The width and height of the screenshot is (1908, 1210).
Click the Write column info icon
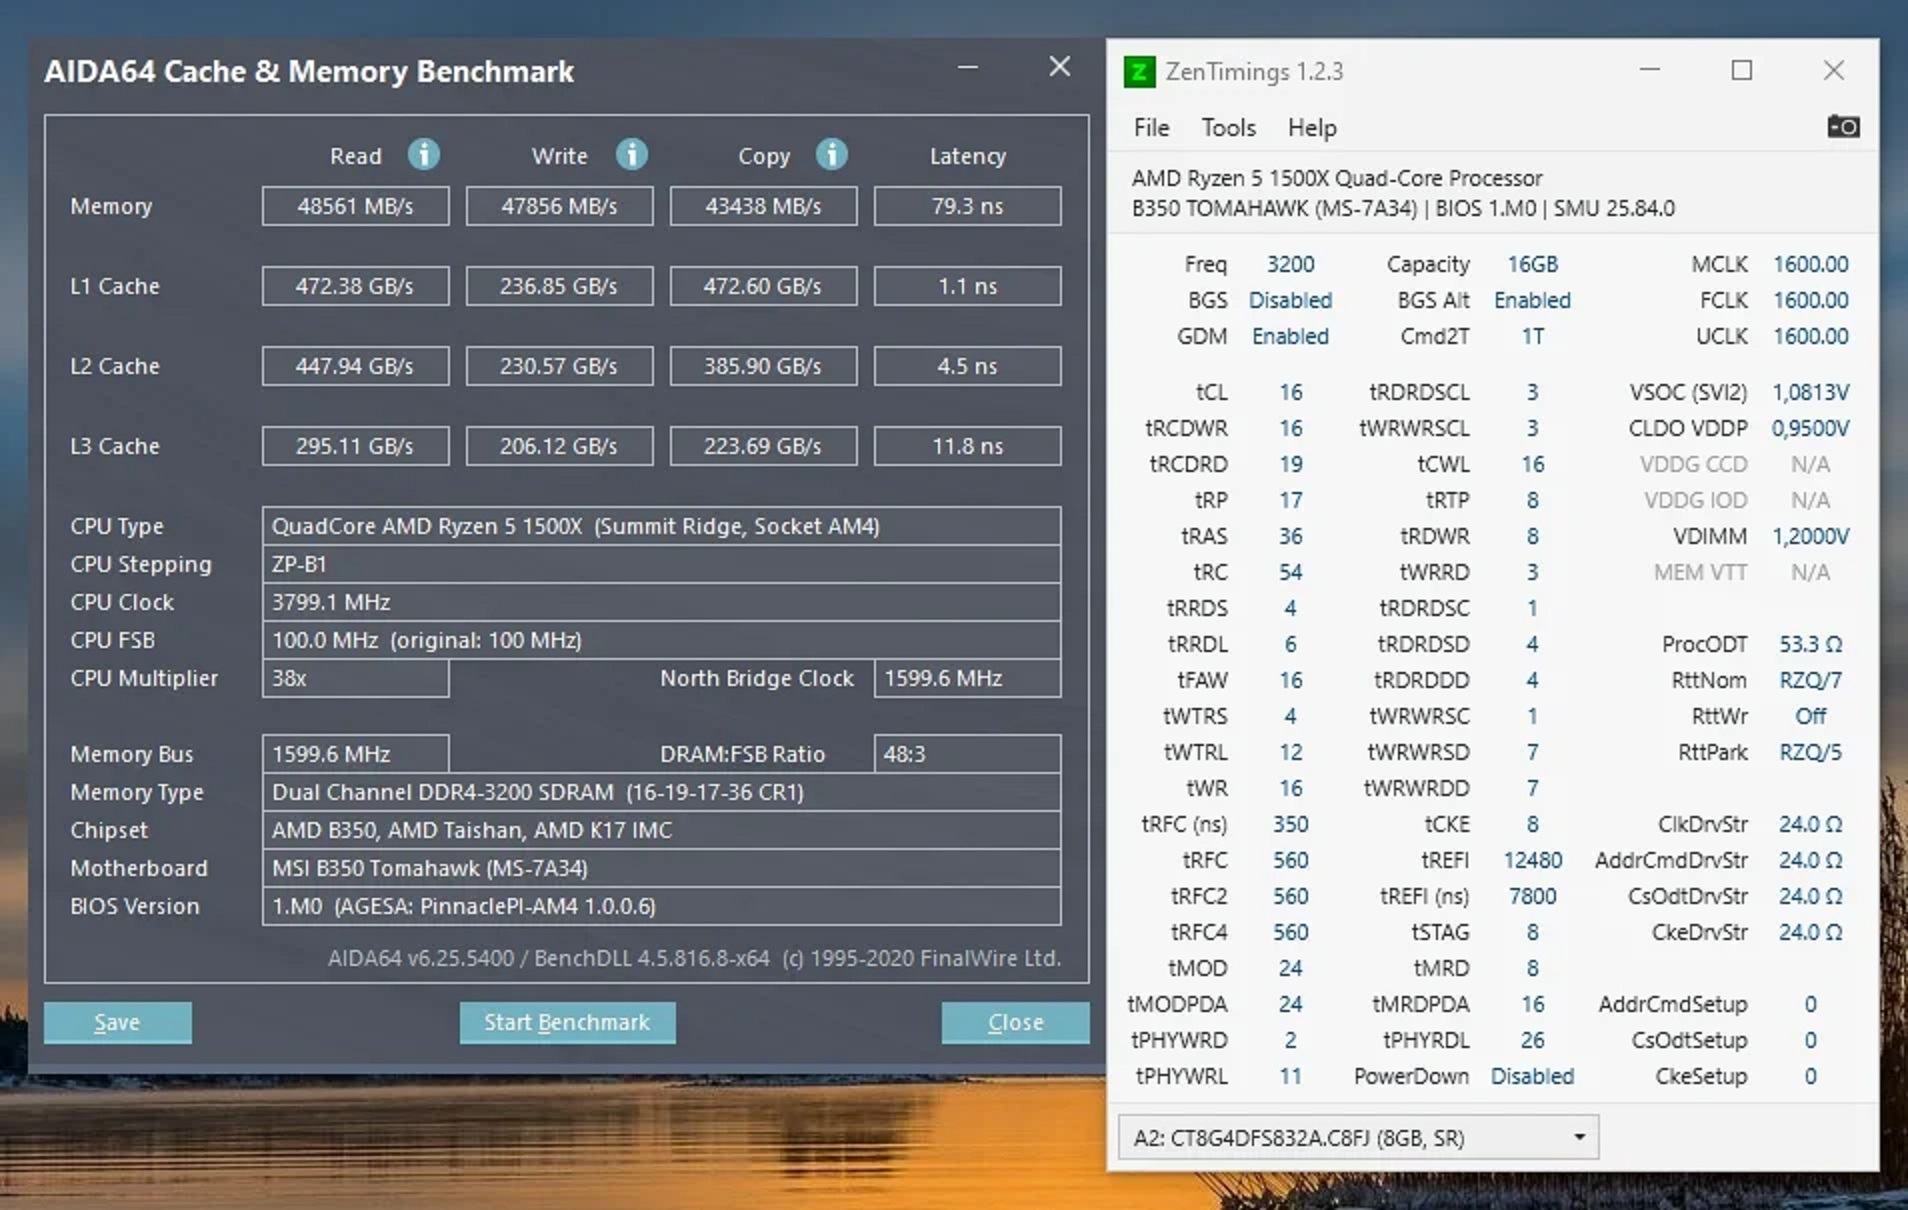coord(631,155)
